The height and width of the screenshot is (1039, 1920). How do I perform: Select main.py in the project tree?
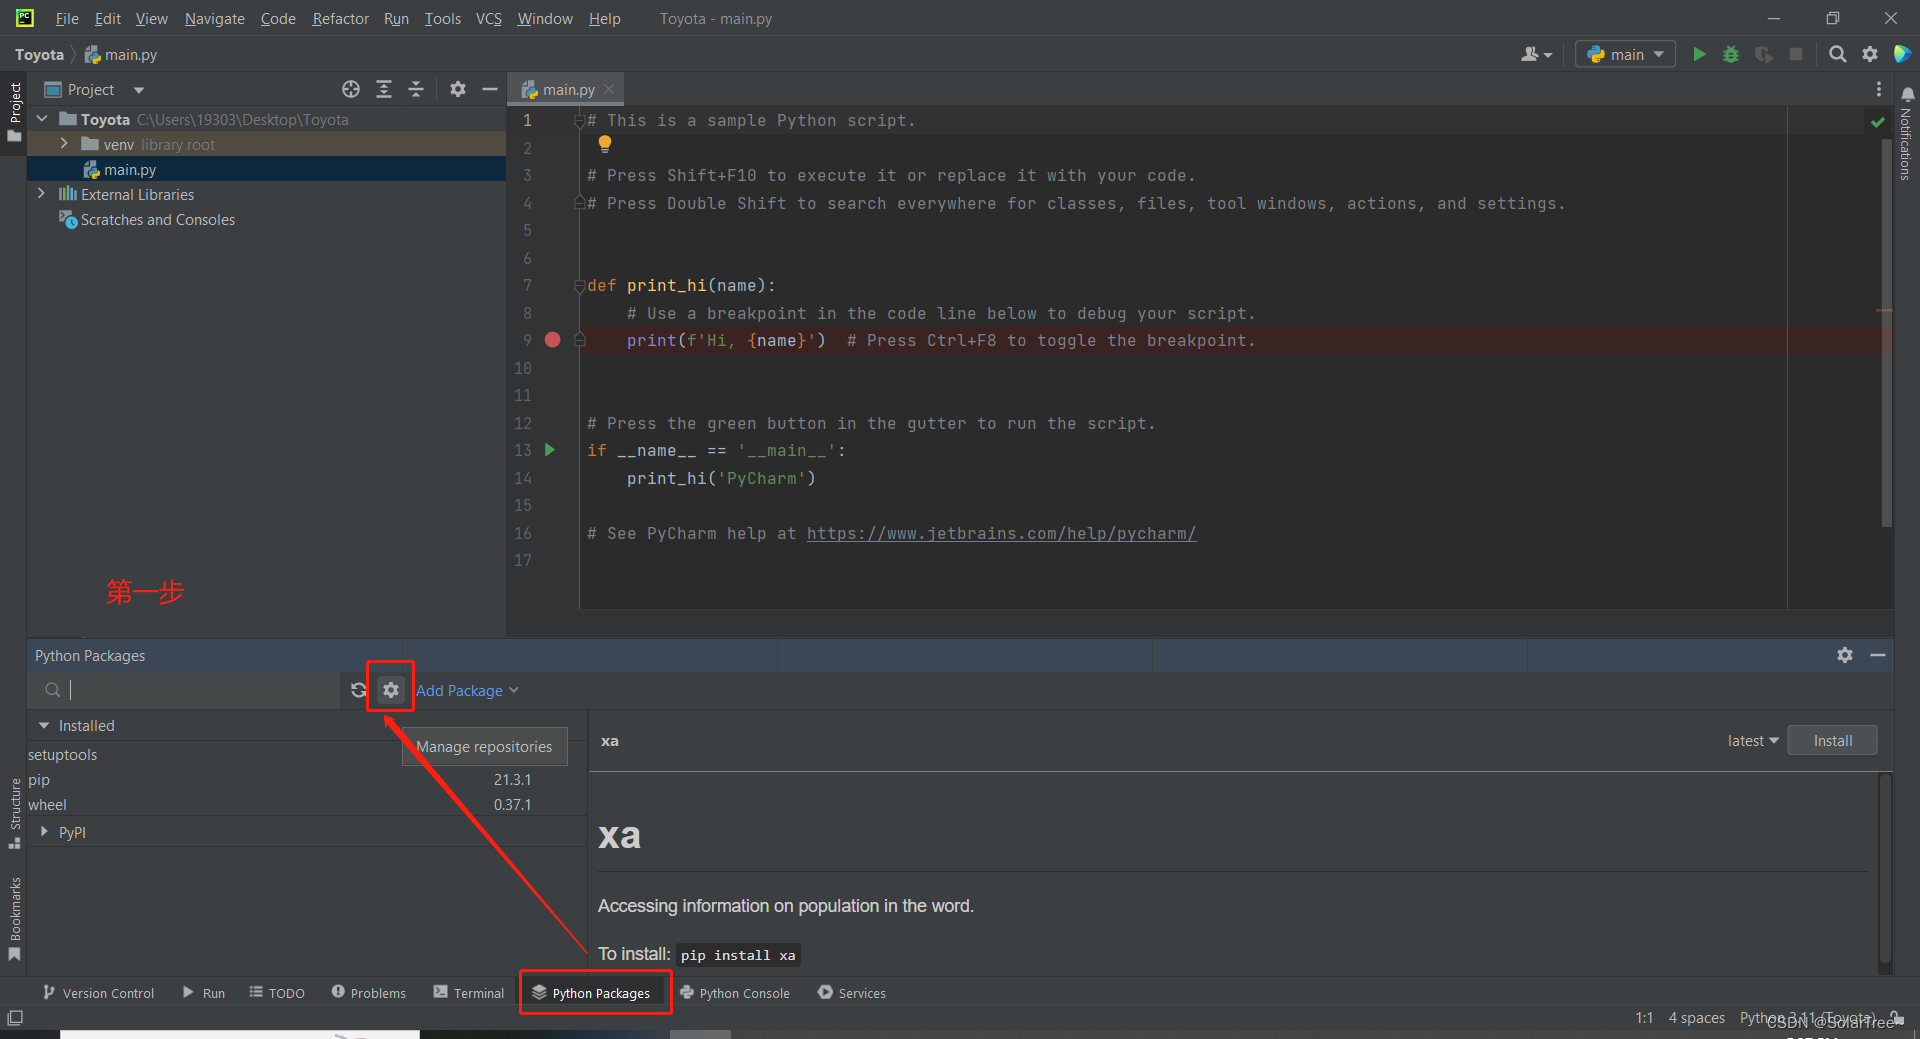pyautogui.click(x=266, y=169)
